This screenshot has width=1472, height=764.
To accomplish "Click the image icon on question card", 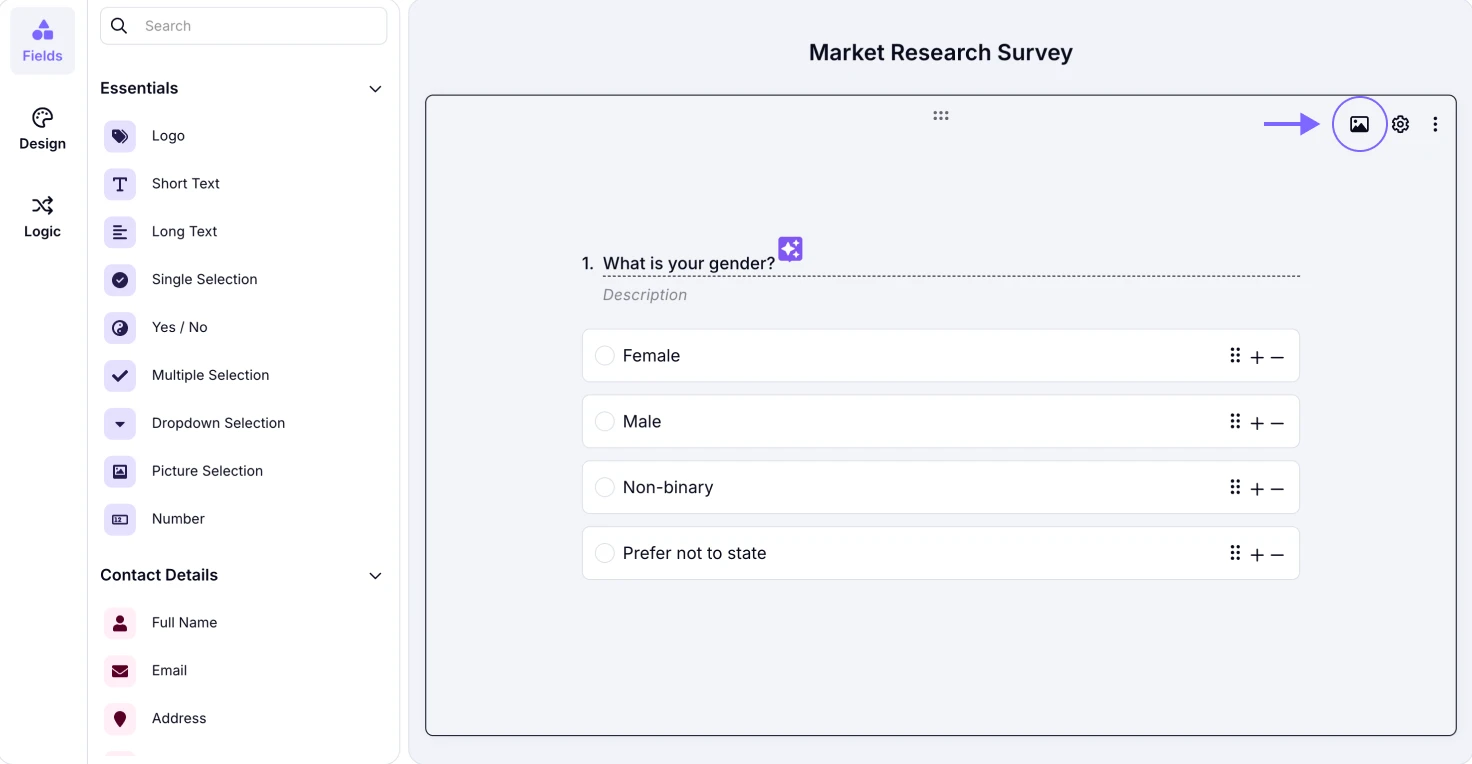I will pyautogui.click(x=1359, y=124).
